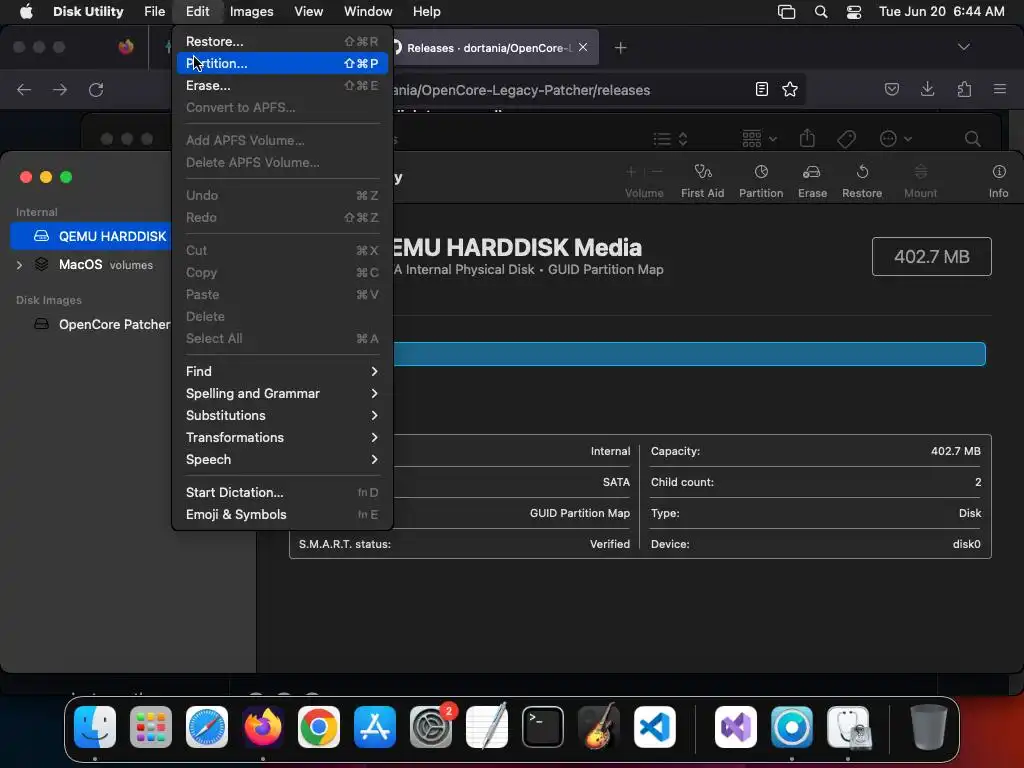Open System Settings from the Dock
This screenshot has width=1024, height=768.
431,727
